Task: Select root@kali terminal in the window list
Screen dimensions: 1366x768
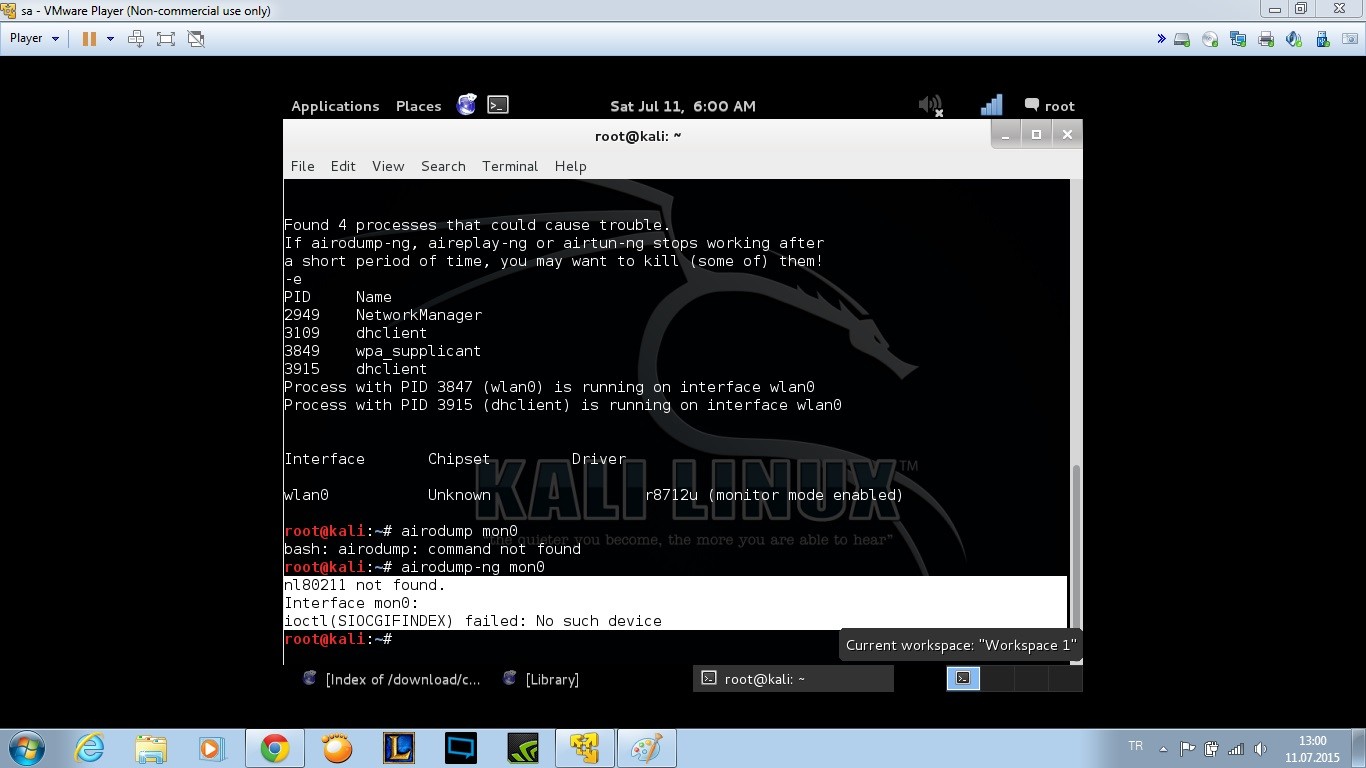Action: click(x=793, y=679)
